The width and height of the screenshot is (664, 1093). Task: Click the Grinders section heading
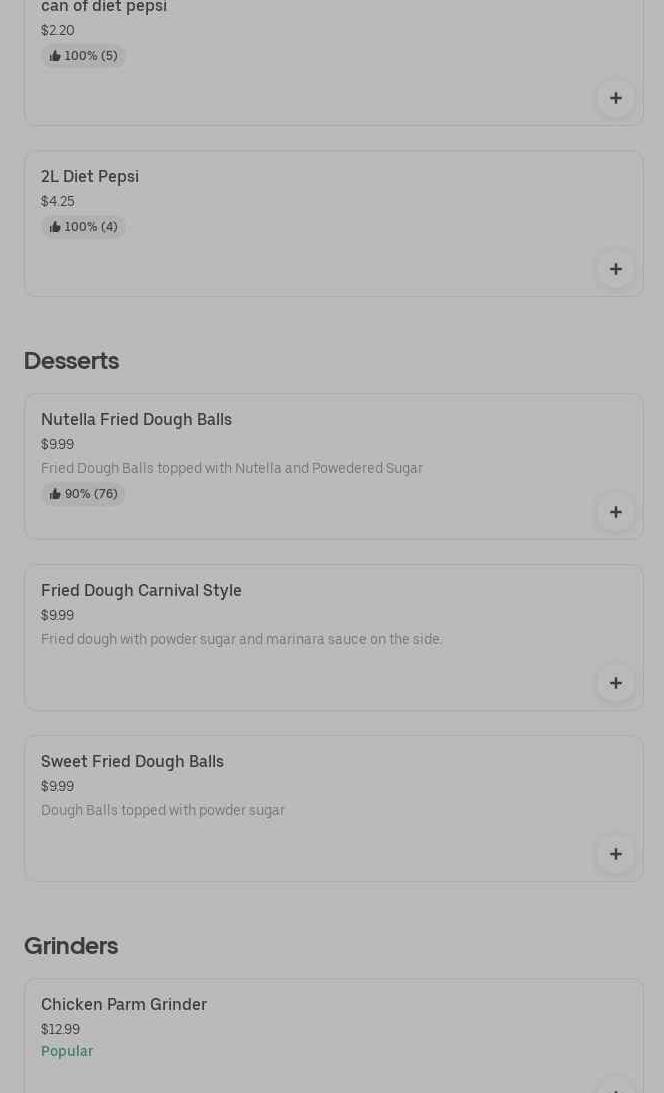coord(71,946)
